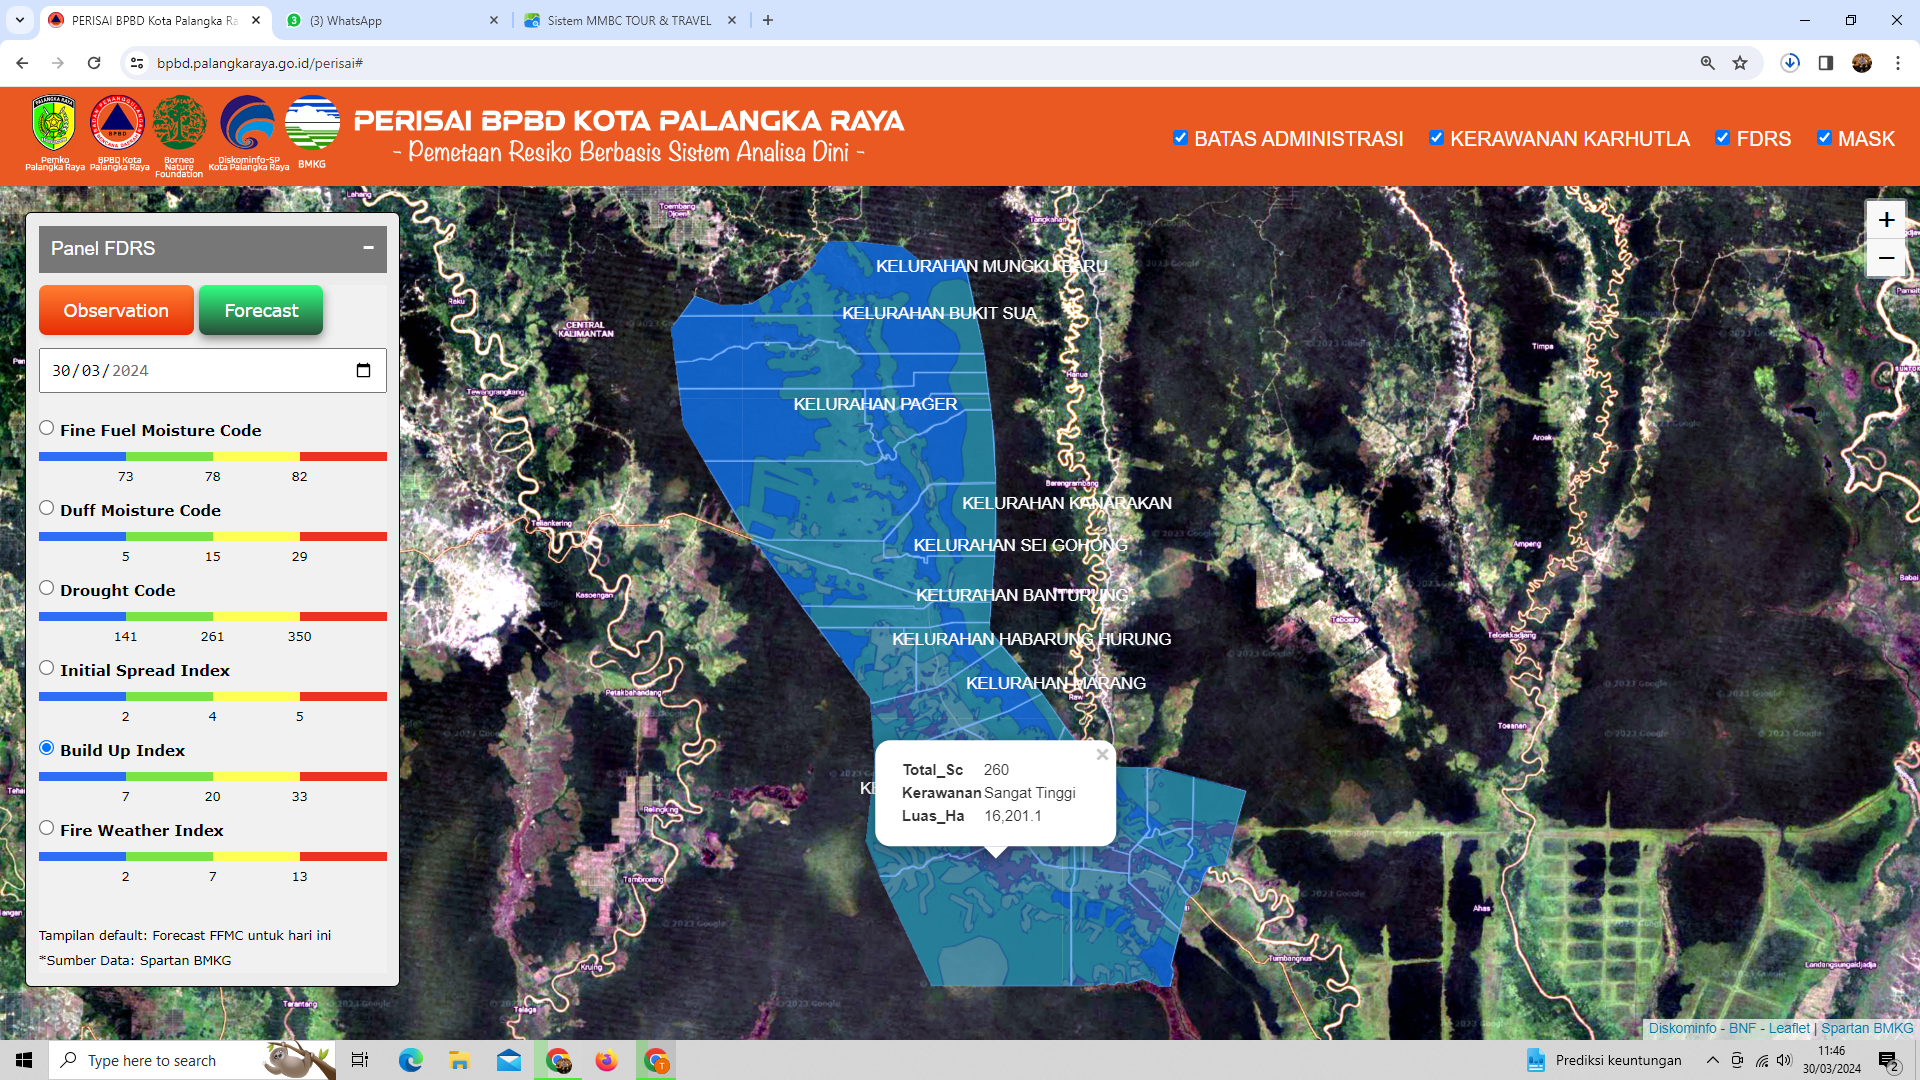Viewport: 1920px width, 1080px height.
Task: Click Windows taskbar search box
Action: coord(193,1060)
